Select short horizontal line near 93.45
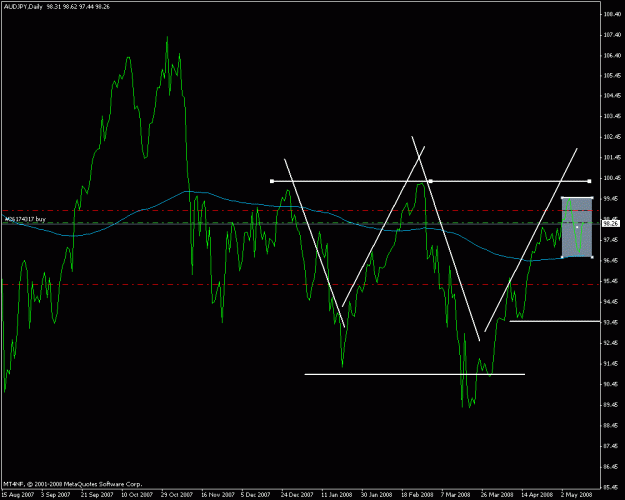 555,321
